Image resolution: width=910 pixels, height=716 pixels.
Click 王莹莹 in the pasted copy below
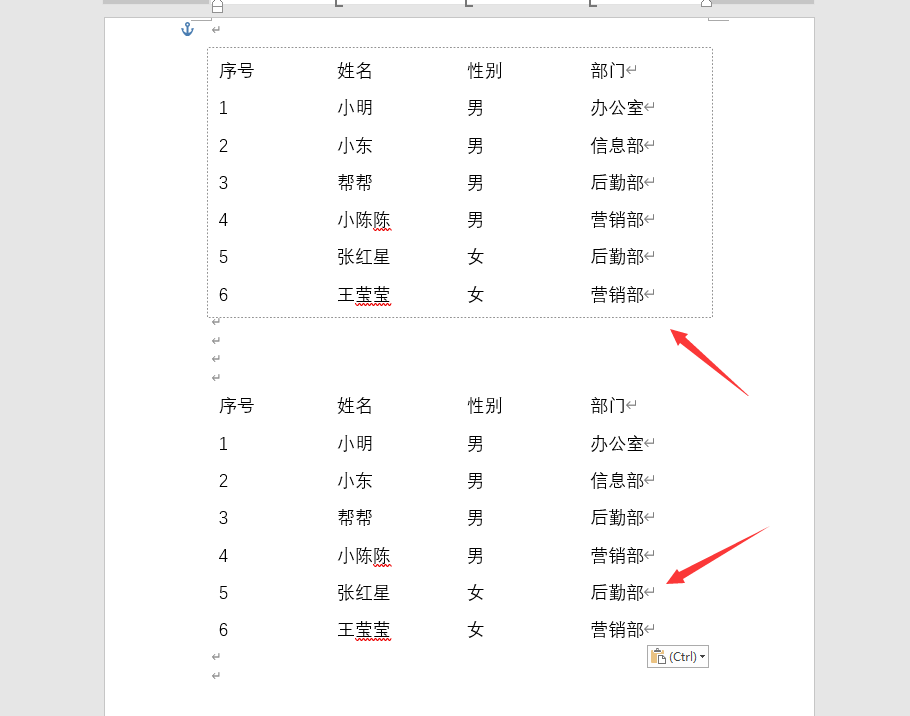pyautogui.click(x=364, y=630)
